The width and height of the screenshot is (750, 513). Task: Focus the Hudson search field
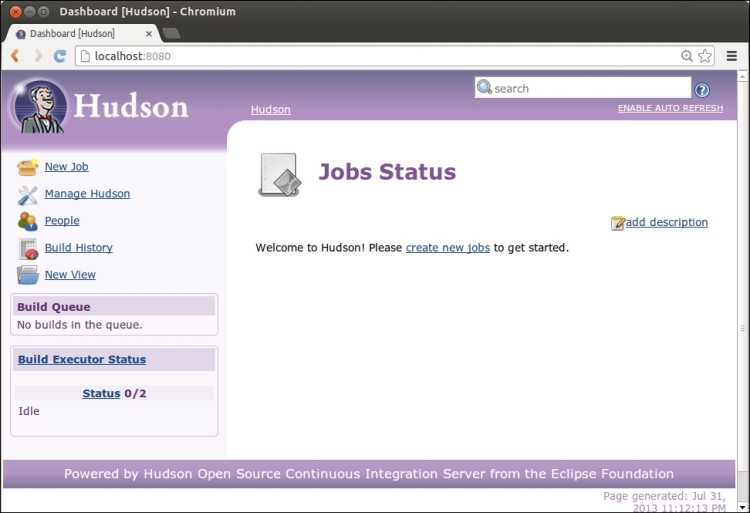583,87
